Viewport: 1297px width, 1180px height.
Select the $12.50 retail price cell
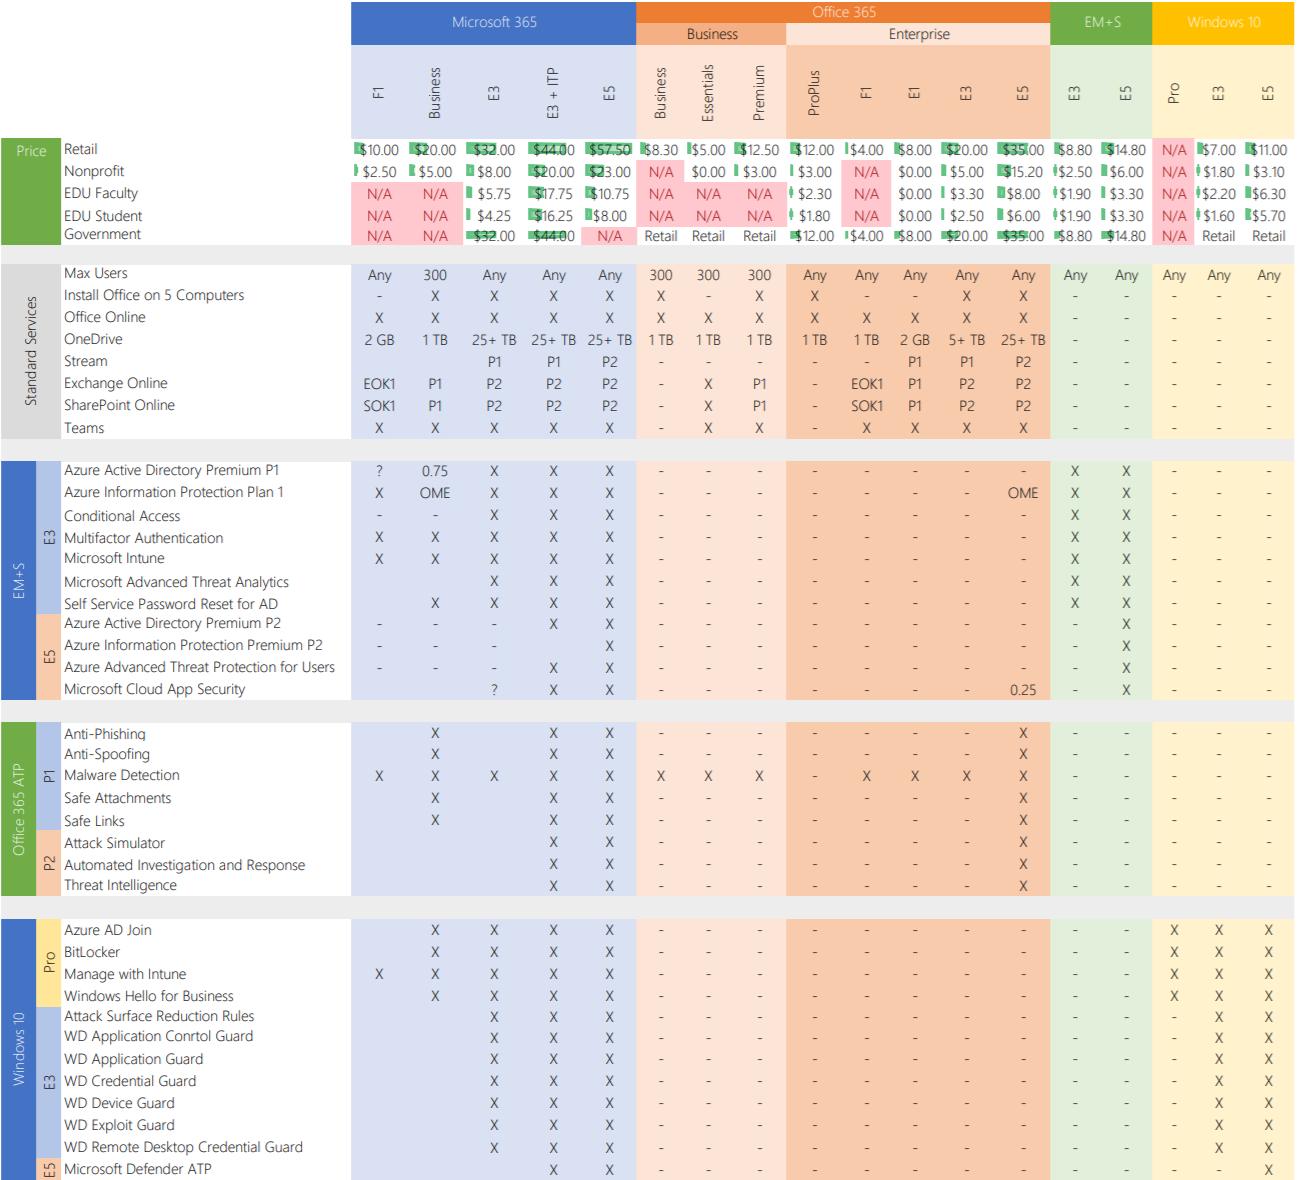[759, 150]
